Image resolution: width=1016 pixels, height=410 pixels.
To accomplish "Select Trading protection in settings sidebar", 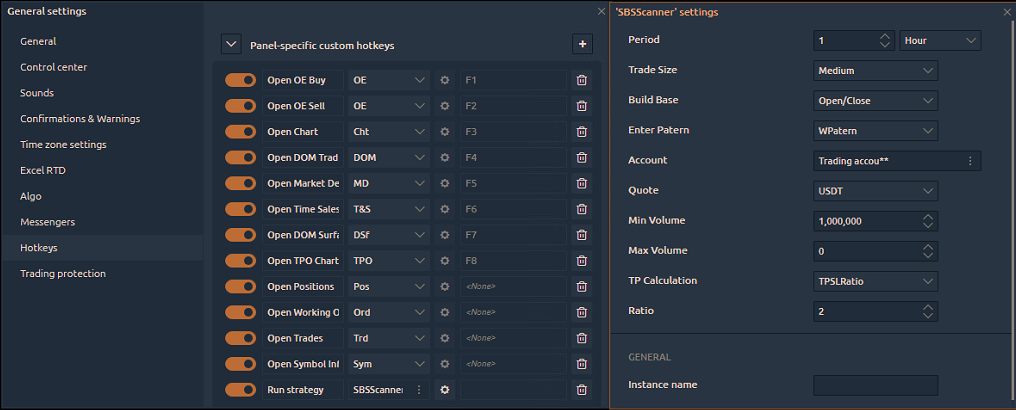I will 63,274.
